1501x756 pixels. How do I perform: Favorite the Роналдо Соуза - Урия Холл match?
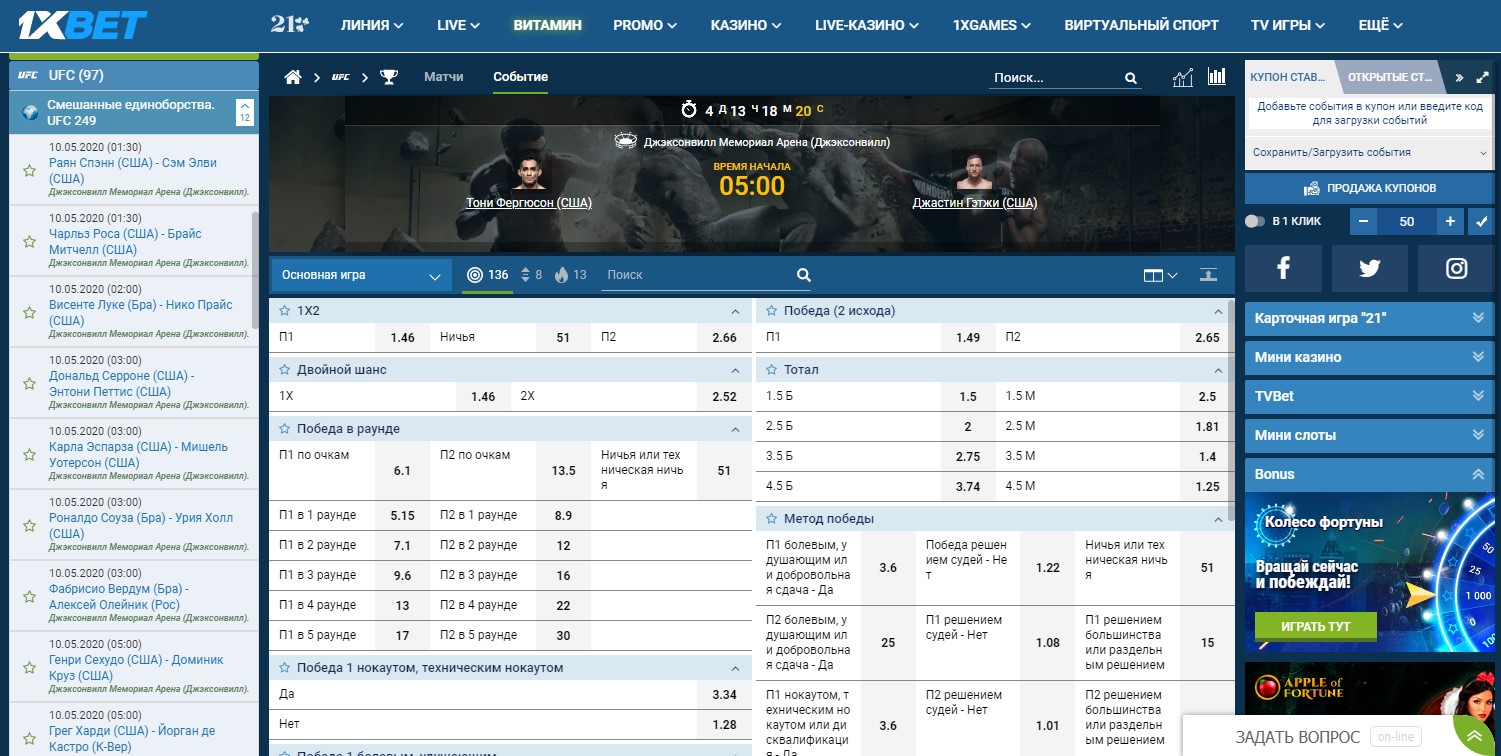[x=29, y=526]
